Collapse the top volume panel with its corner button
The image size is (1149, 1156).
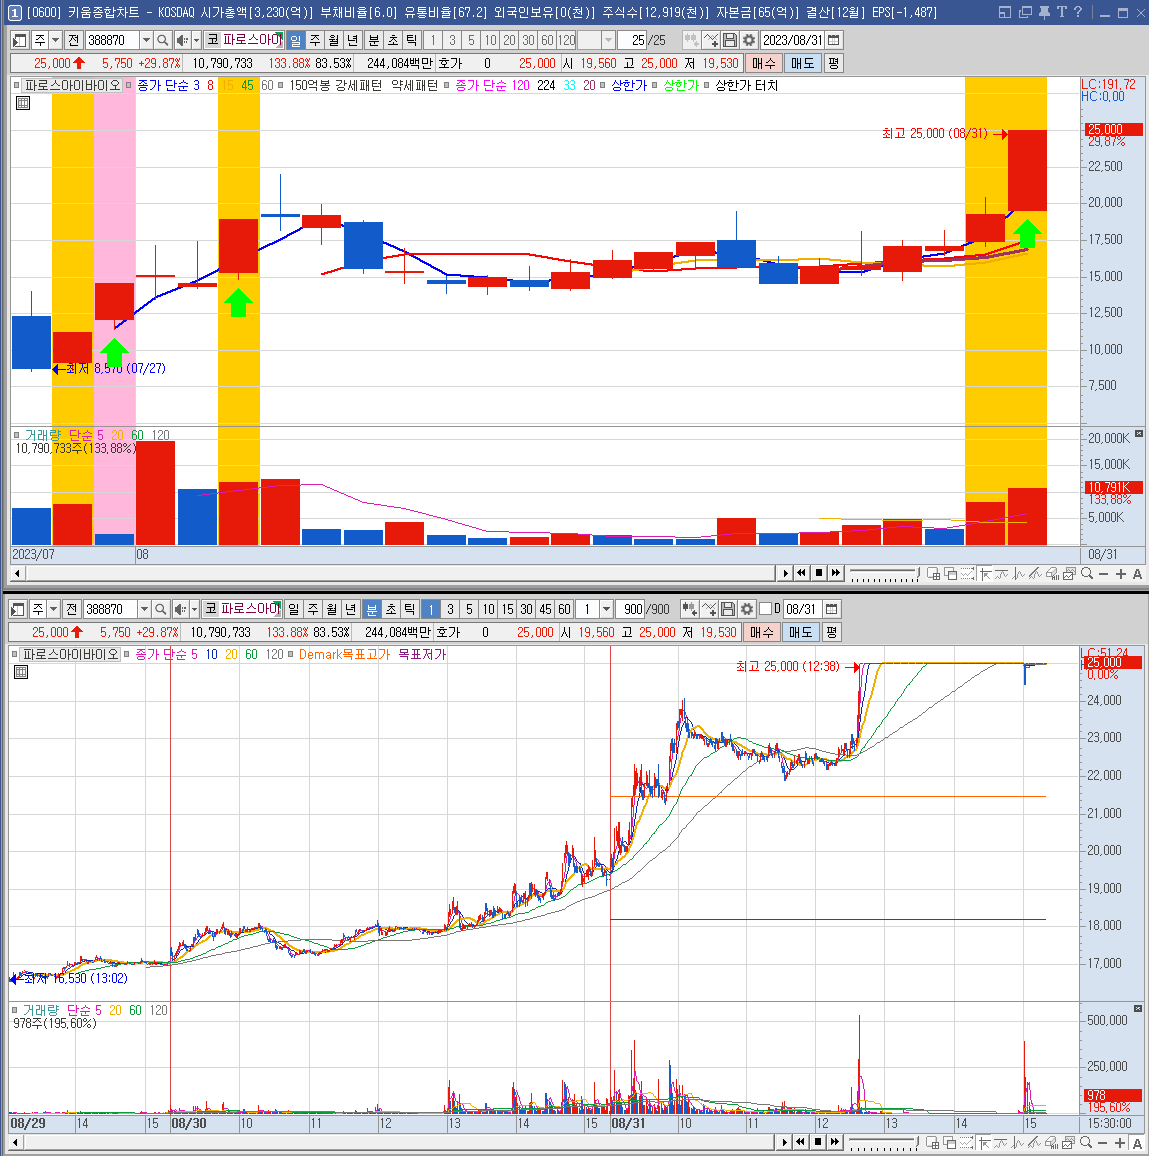coord(1139,434)
